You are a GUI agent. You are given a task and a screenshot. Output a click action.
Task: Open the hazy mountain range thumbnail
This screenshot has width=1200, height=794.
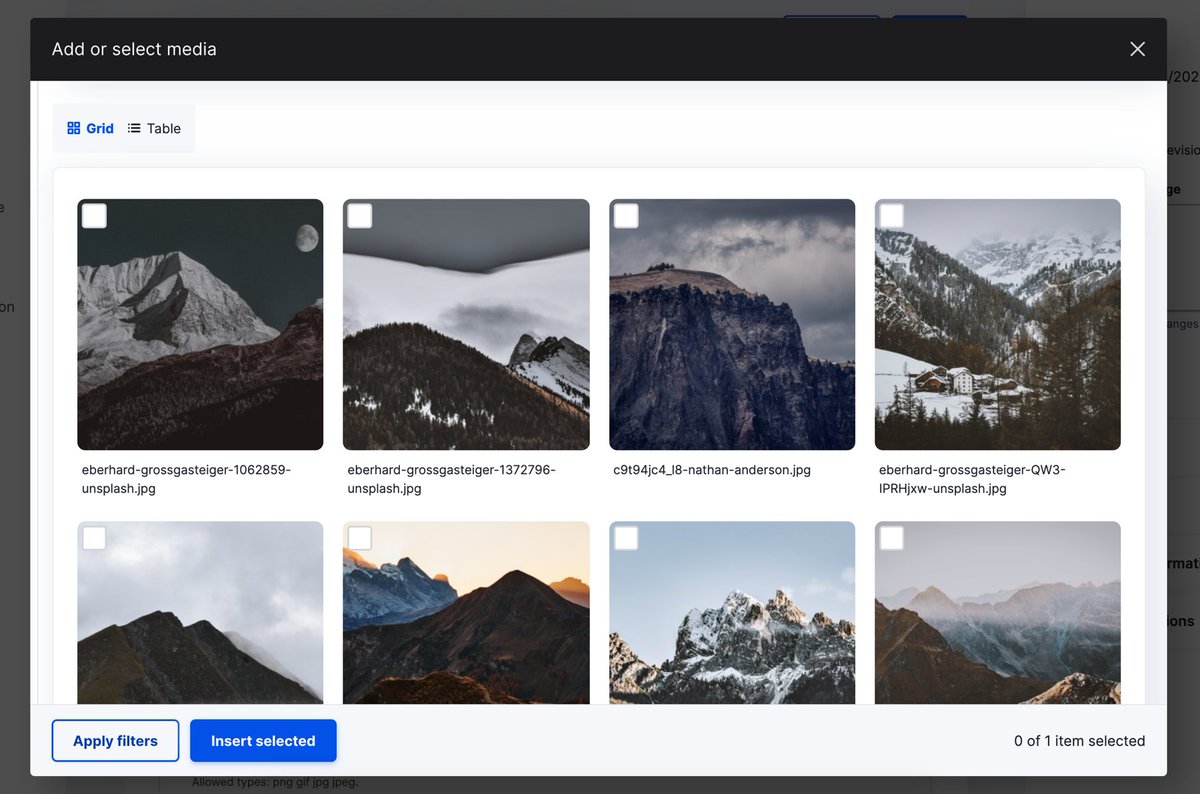click(x=998, y=613)
